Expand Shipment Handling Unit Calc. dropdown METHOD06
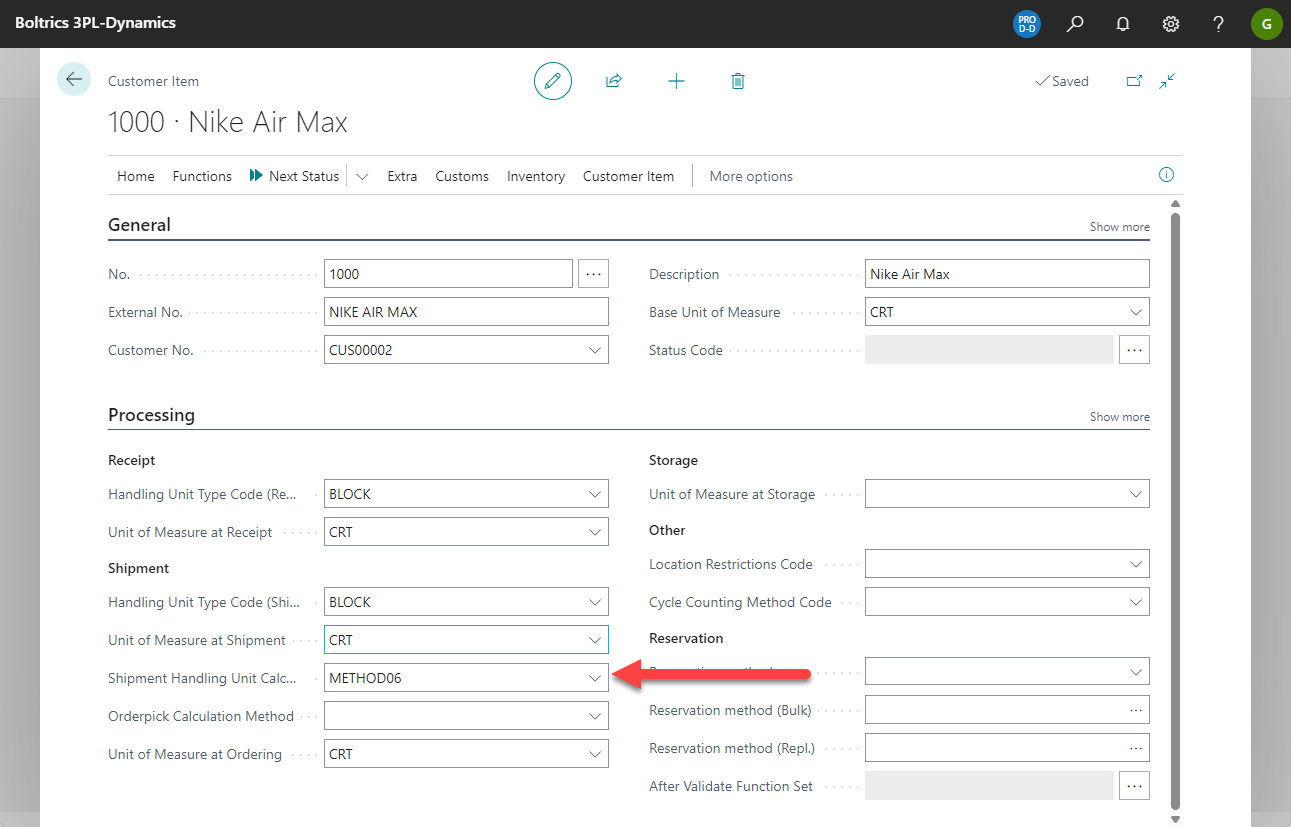1291x827 pixels. click(x=595, y=678)
